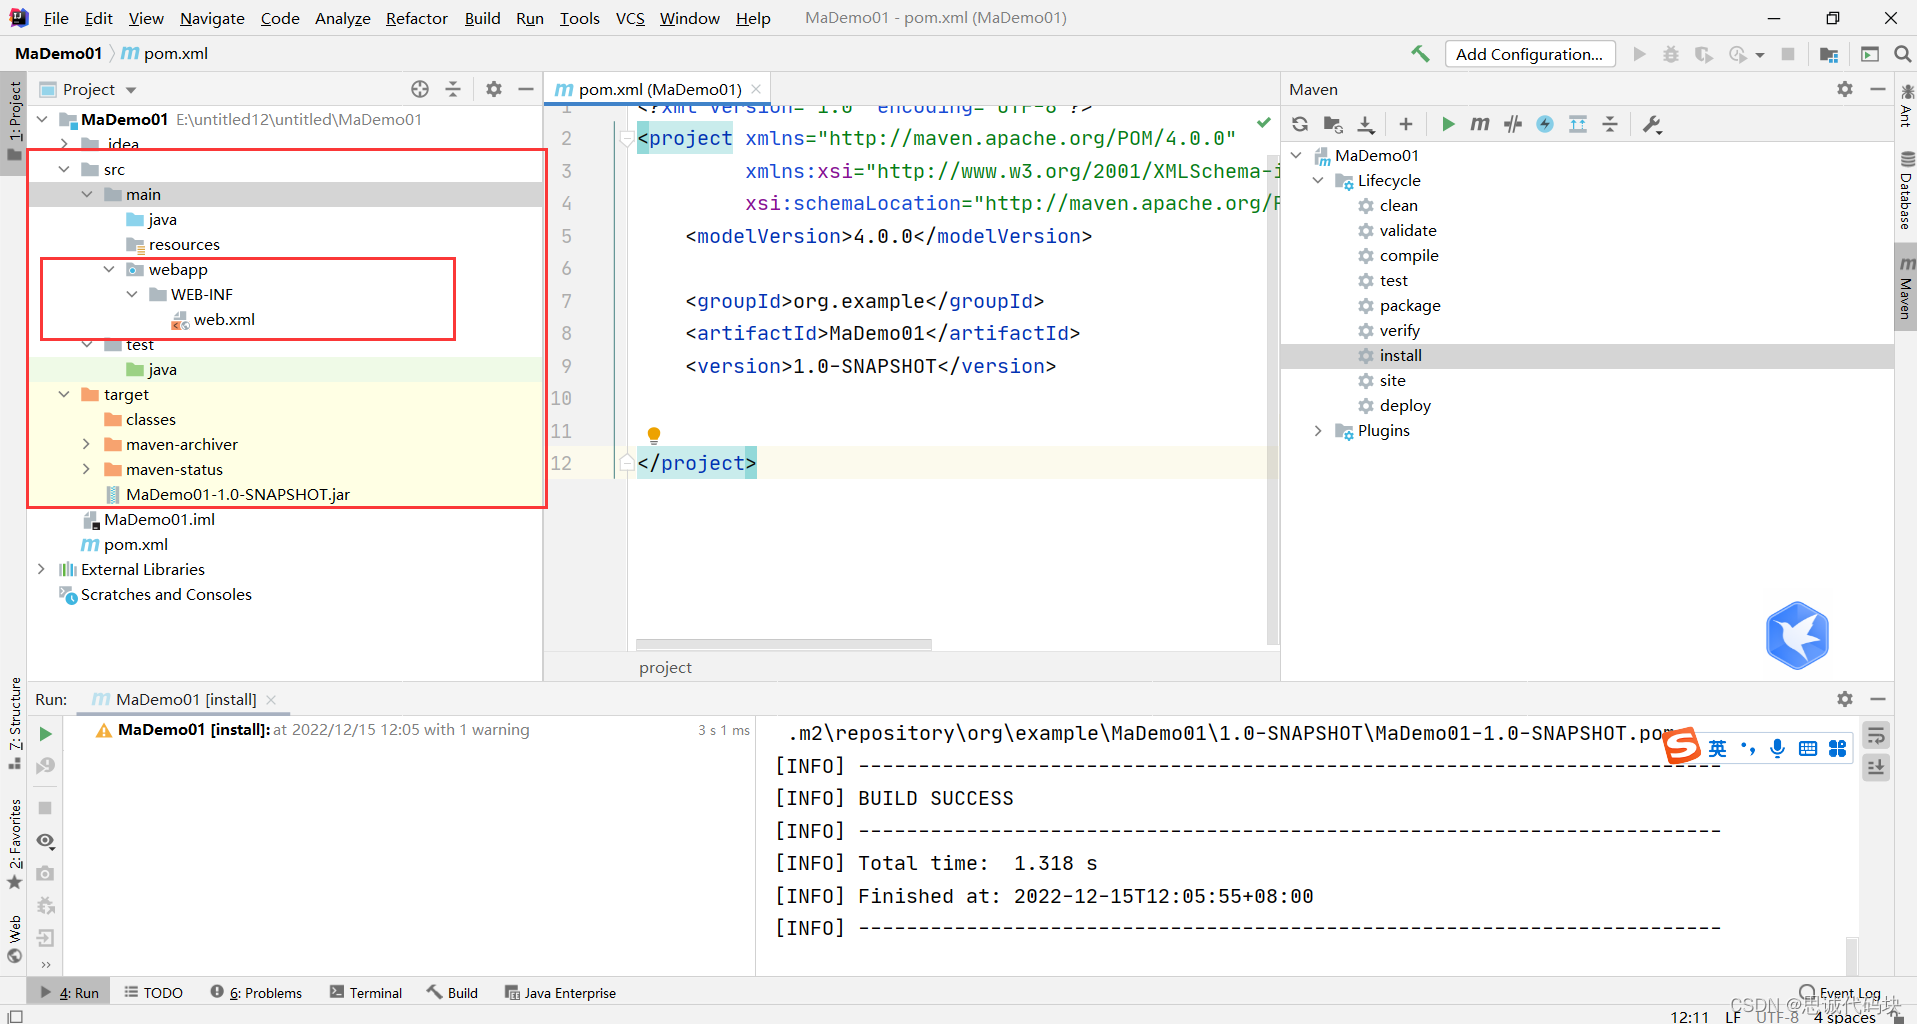Open the TODO tool window button
The height and width of the screenshot is (1024, 1917).
pos(153,992)
